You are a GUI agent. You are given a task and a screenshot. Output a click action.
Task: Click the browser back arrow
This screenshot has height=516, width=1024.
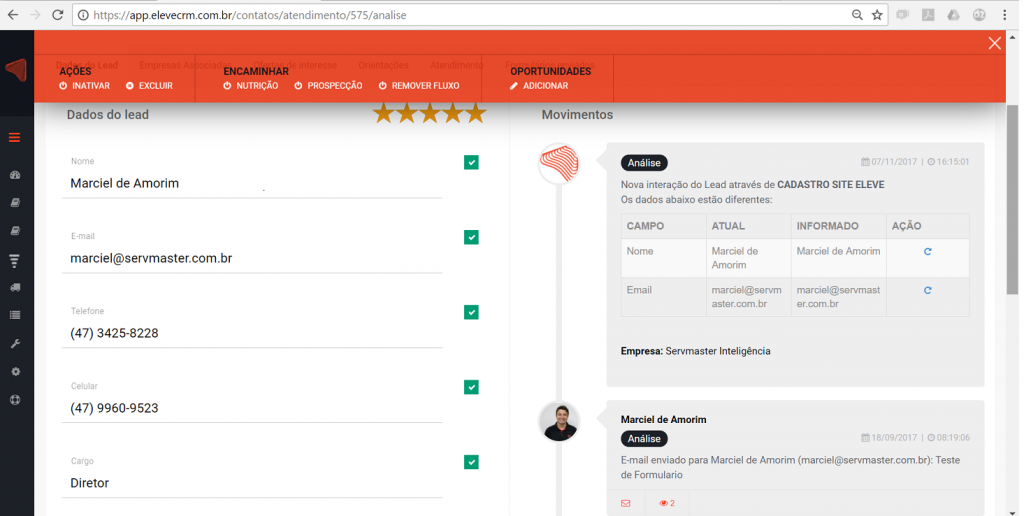[x=13, y=15]
